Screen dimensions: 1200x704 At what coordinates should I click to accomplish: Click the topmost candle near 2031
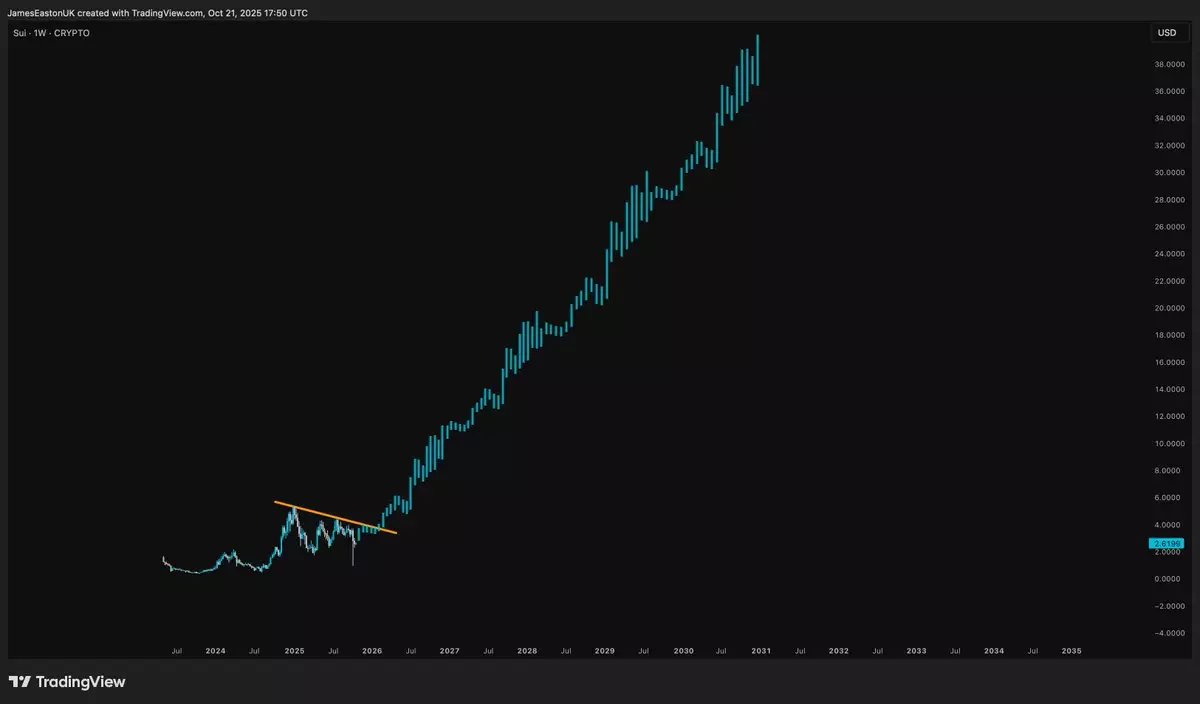click(758, 60)
